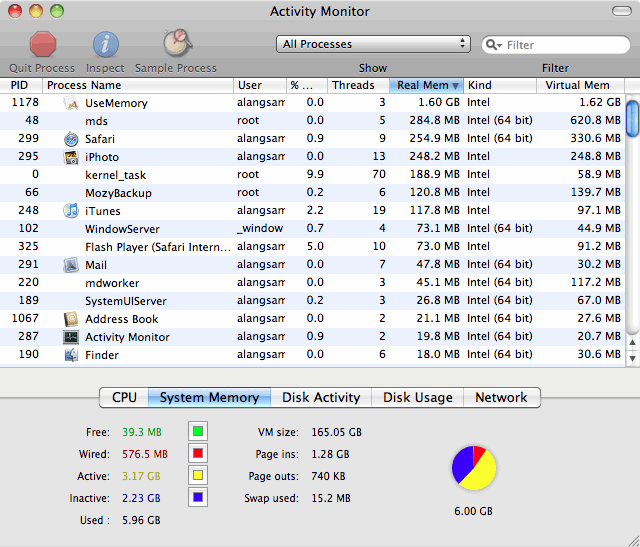Screen dimensions: 640x547
Task: Select the SystemUIServer process row
Action: (x=312, y=300)
